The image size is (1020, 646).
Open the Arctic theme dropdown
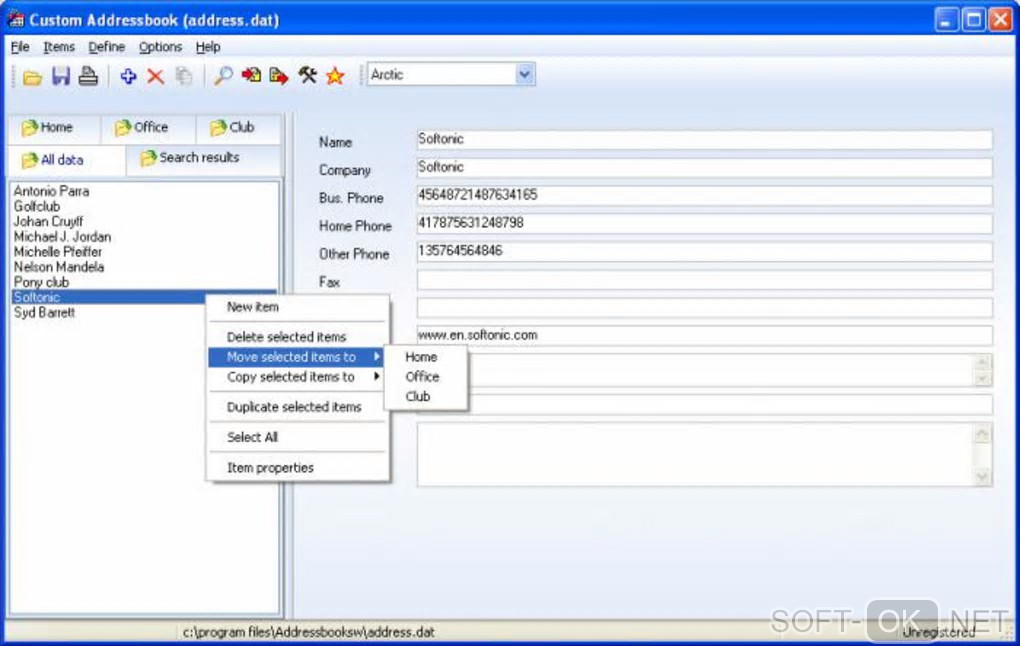(x=524, y=75)
